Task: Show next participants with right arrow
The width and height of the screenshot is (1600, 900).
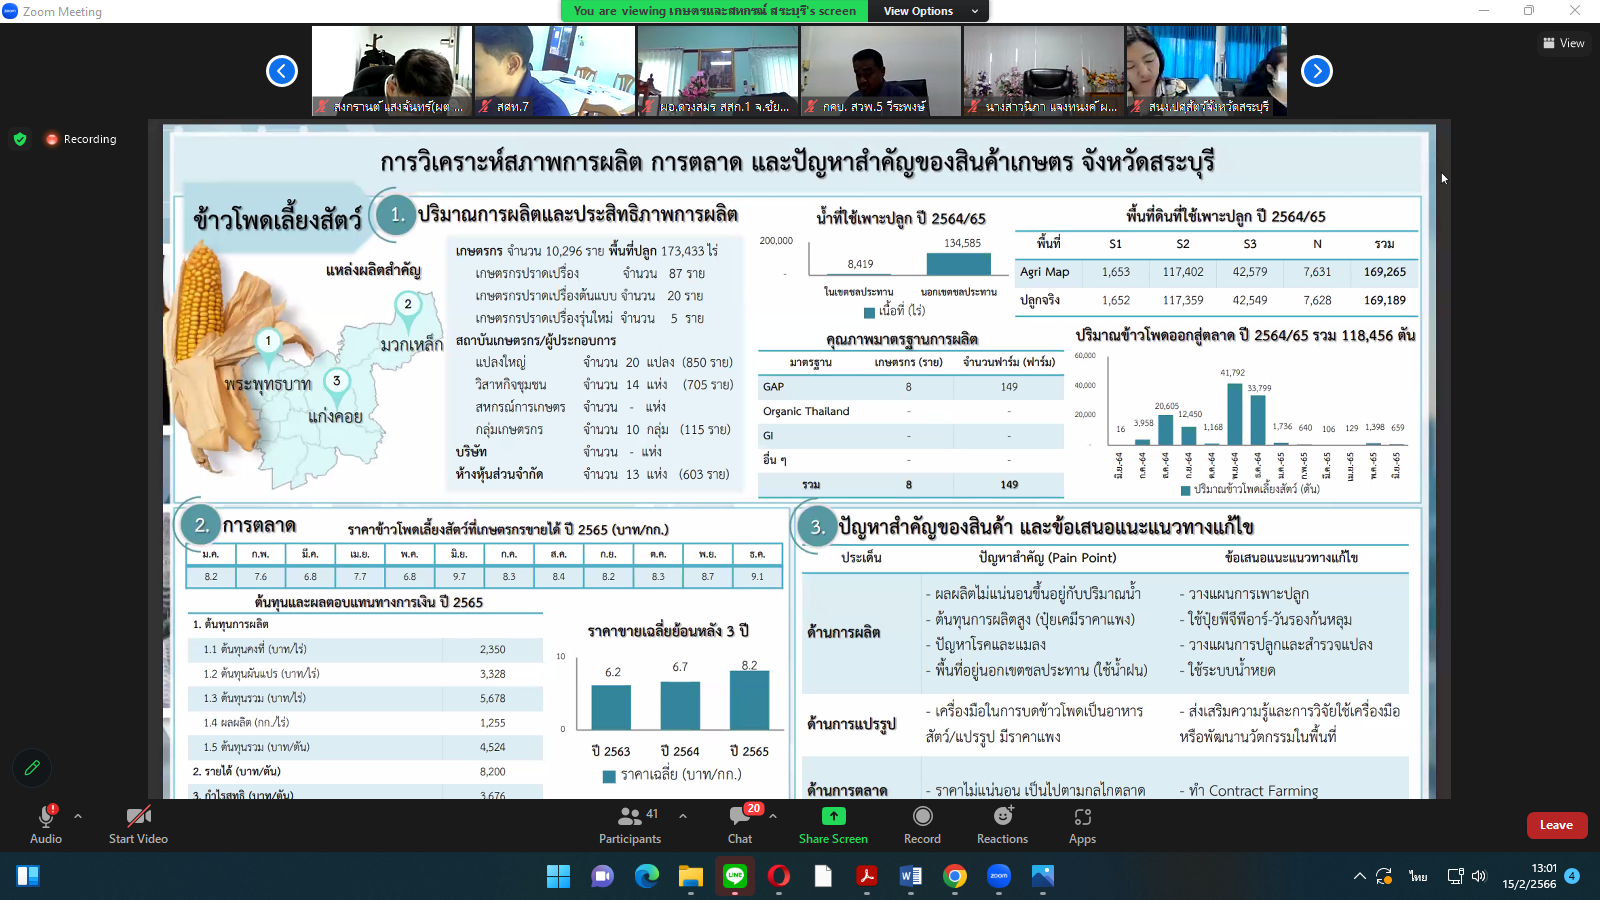Action: [1317, 71]
